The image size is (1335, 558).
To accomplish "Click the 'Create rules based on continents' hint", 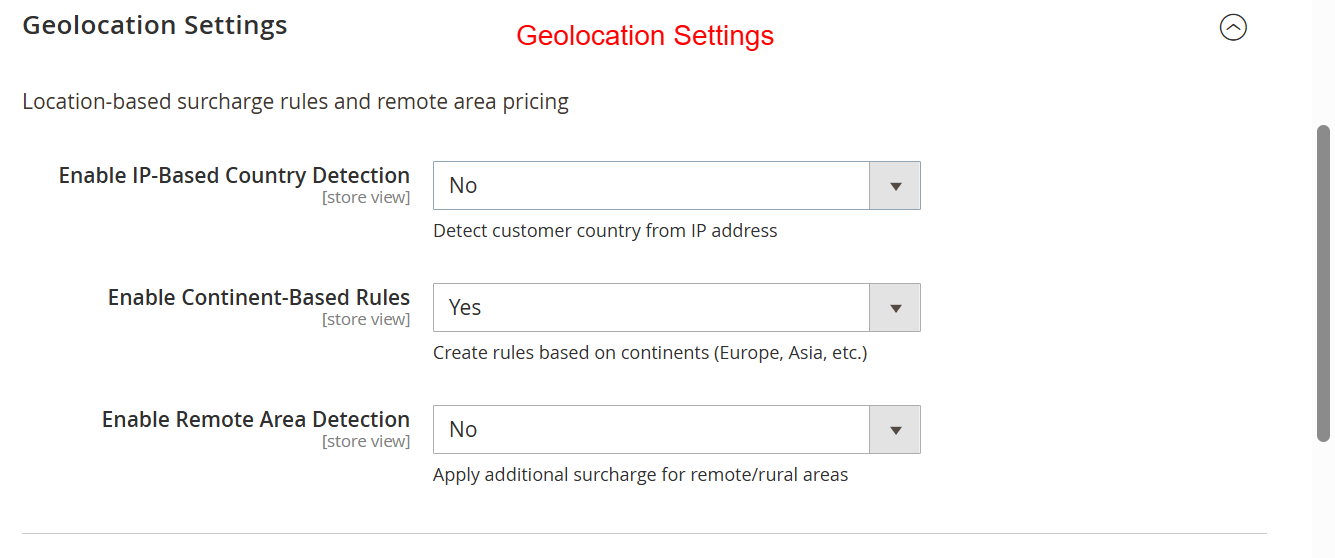I will pyautogui.click(x=650, y=353).
